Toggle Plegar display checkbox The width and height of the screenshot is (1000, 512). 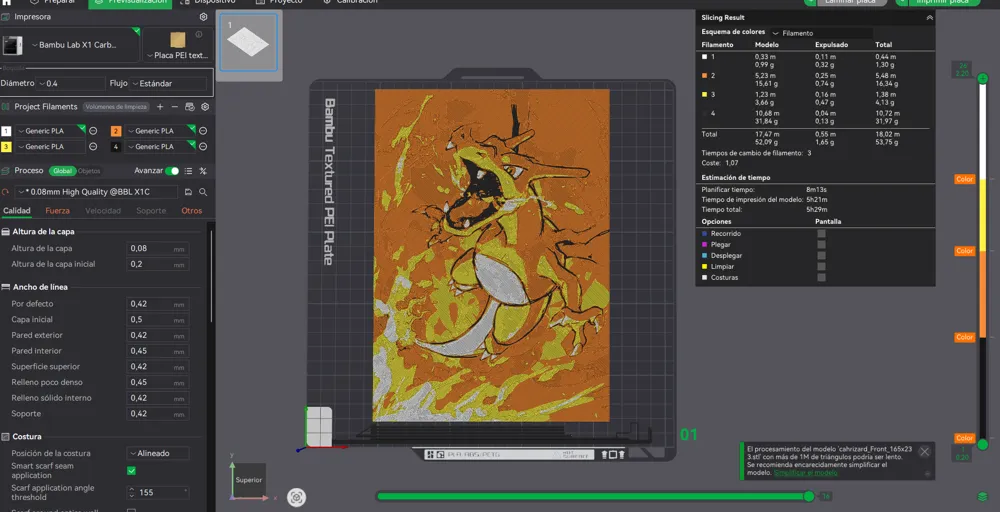coord(821,244)
